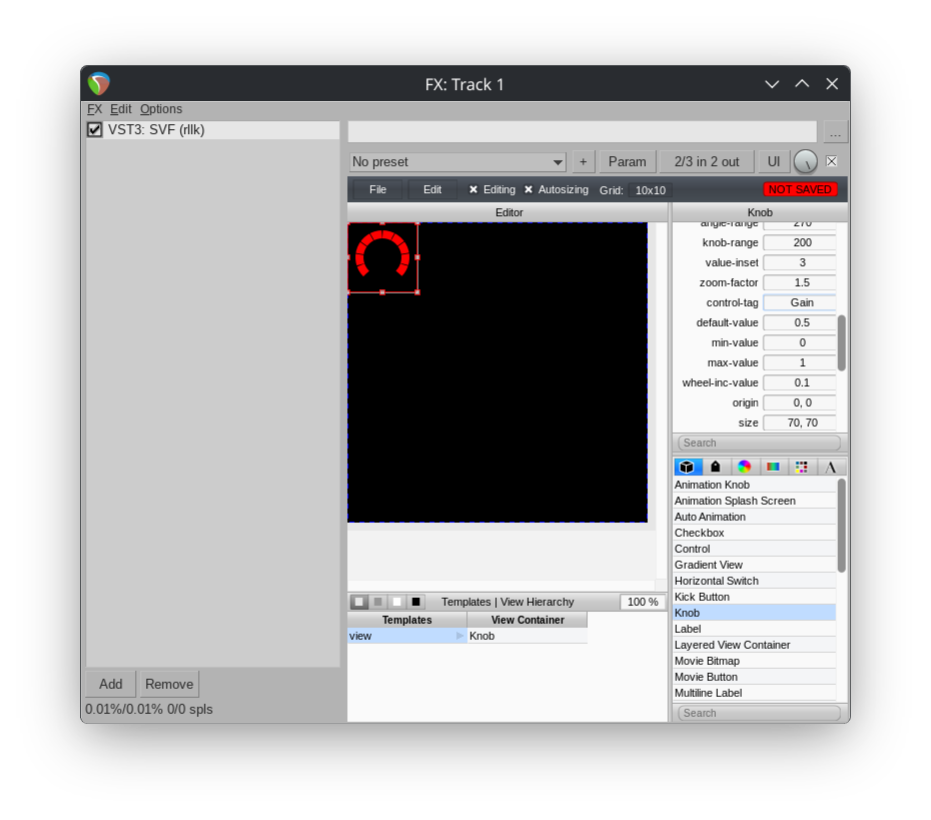Open the Views tab cube icon
Screen dimensions: 931x820
tap(686, 467)
